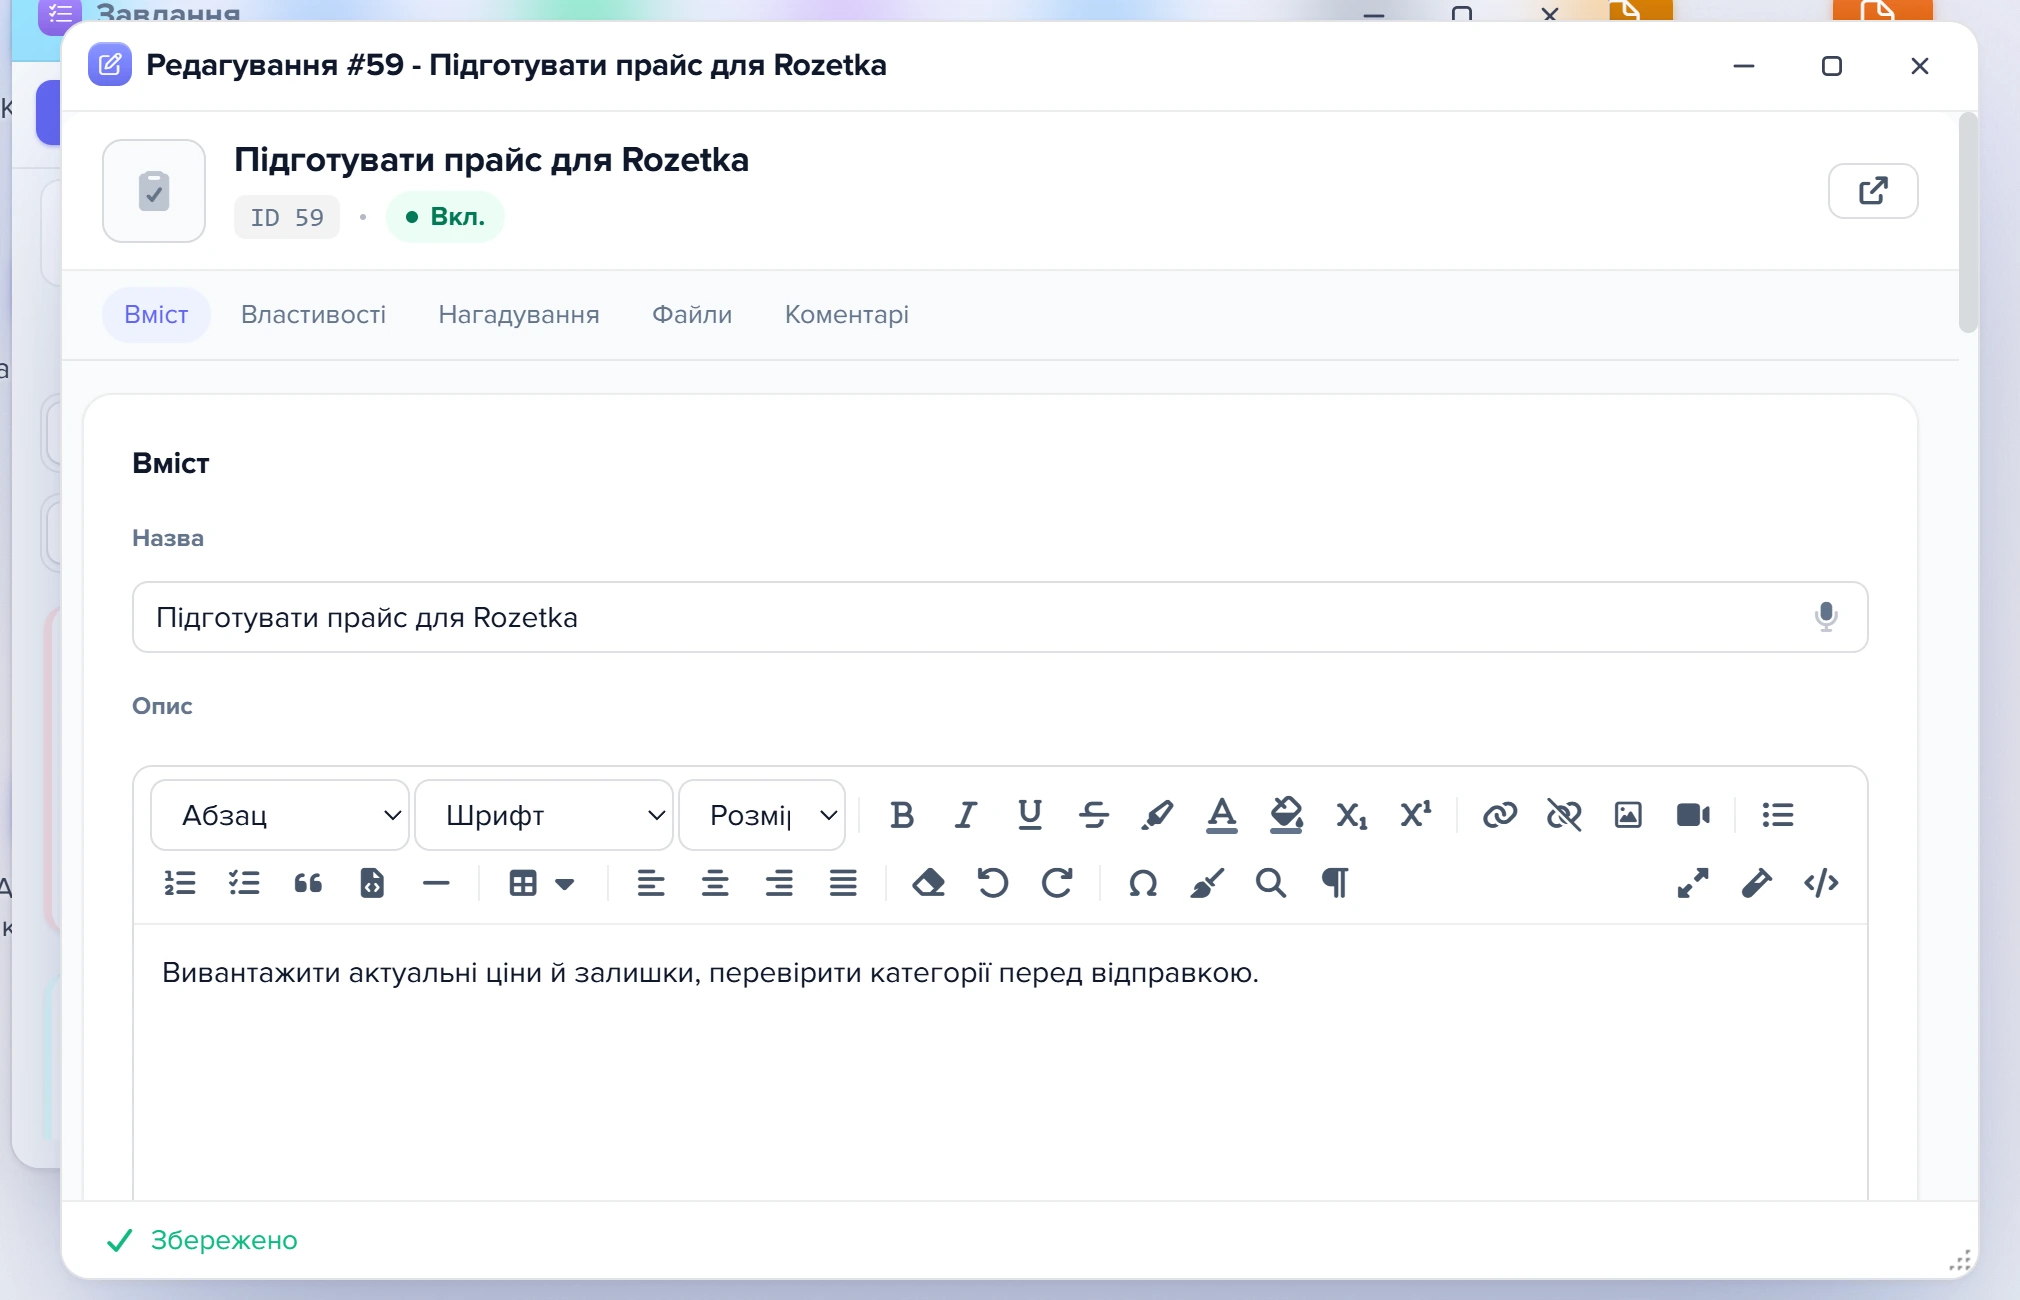Image resolution: width=2020 pixels, height=1300 pixels.
Task: Apply subscript formatting
Action: 1351,815
